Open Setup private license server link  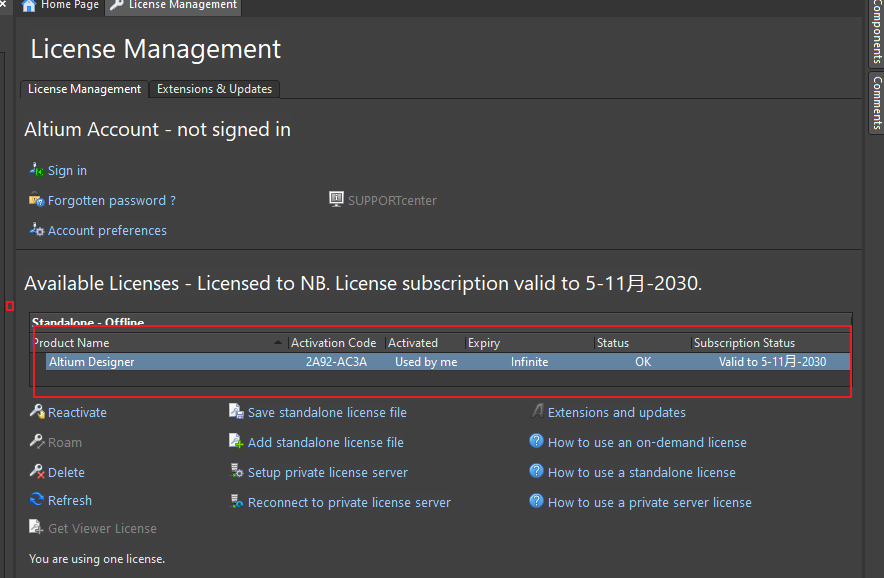[x=328, y=473]
